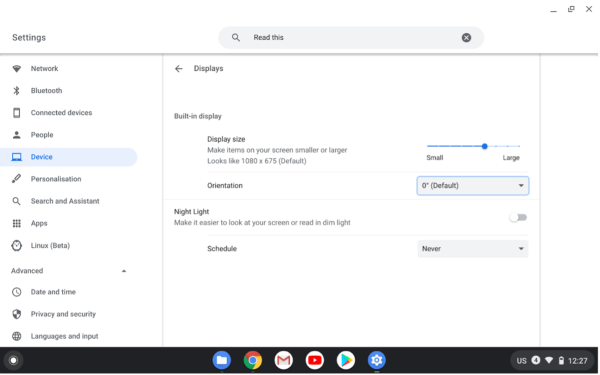Open Privacy and security settings
The width and height of the screenshot is (600, 375).
(63, 314)
